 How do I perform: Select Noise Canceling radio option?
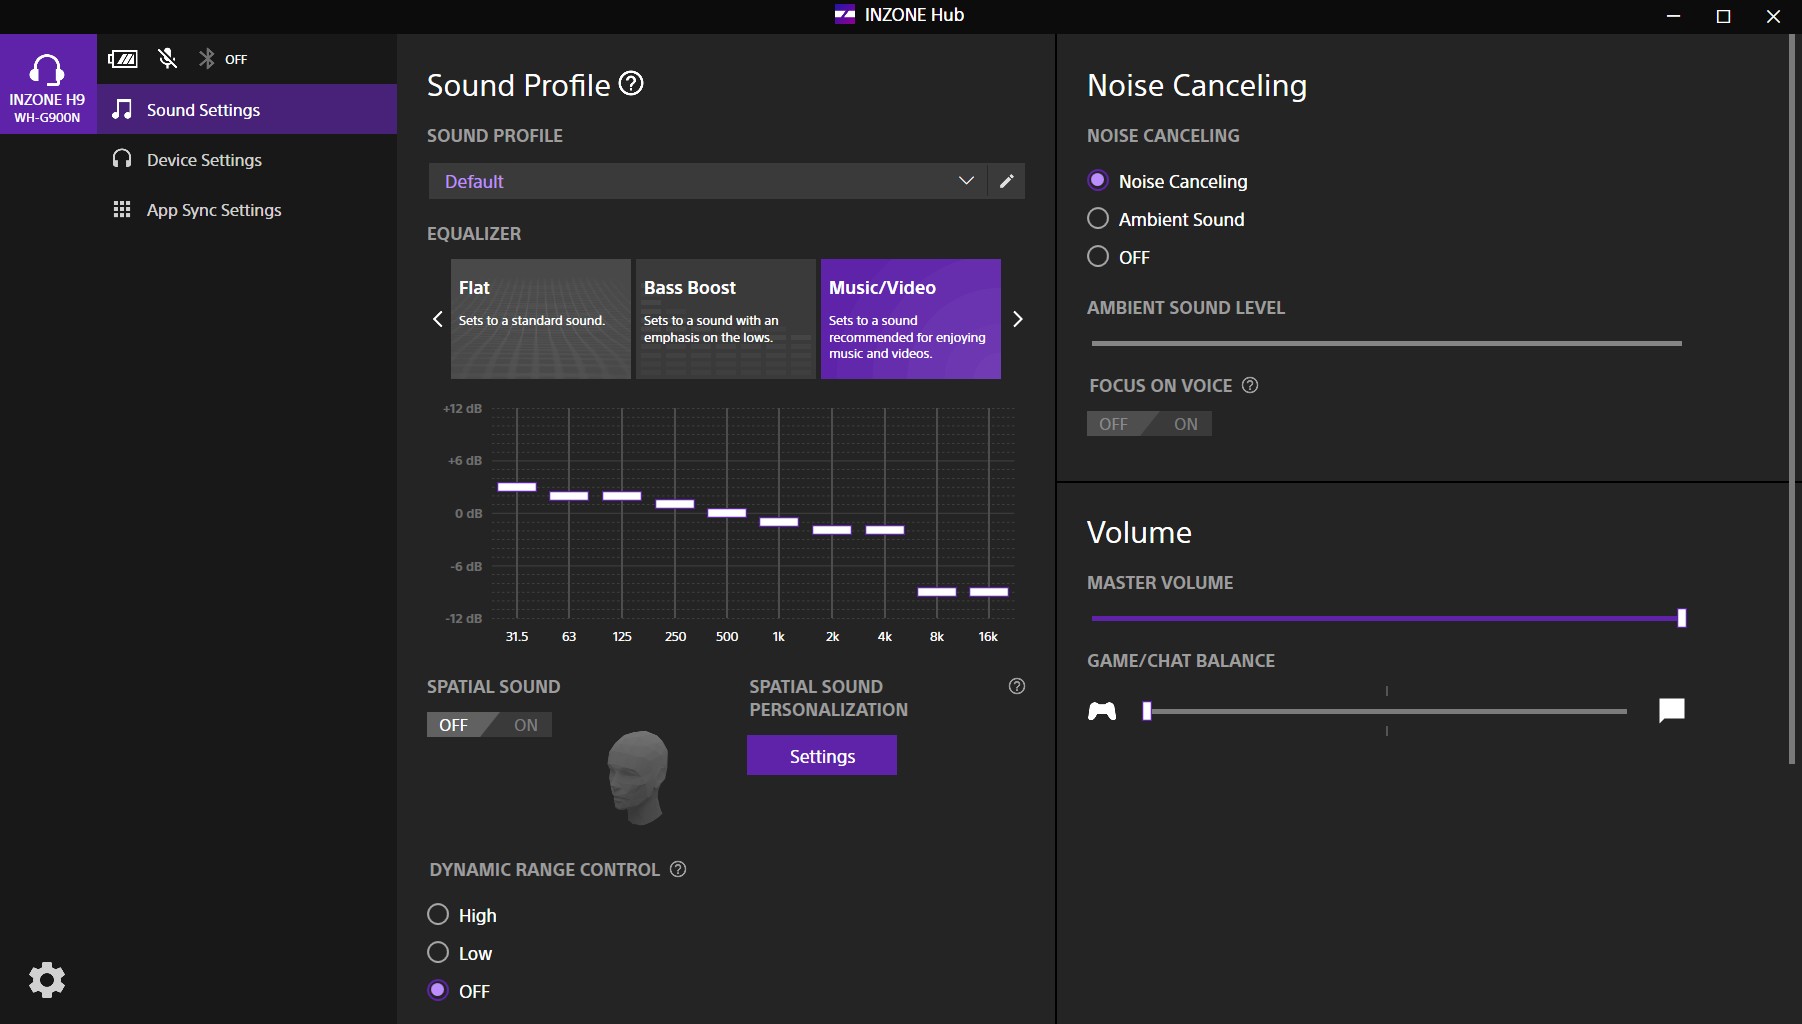[1098, 180]
